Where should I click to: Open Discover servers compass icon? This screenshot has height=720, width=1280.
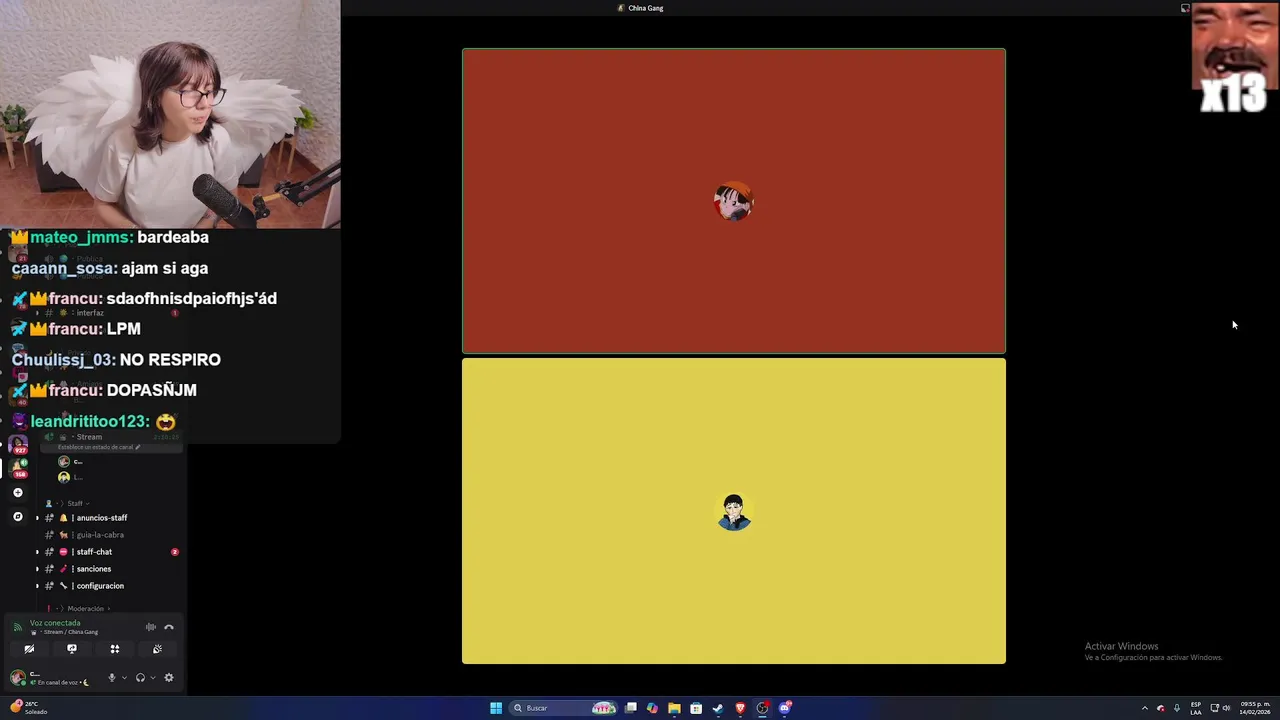tap(17, 517)
